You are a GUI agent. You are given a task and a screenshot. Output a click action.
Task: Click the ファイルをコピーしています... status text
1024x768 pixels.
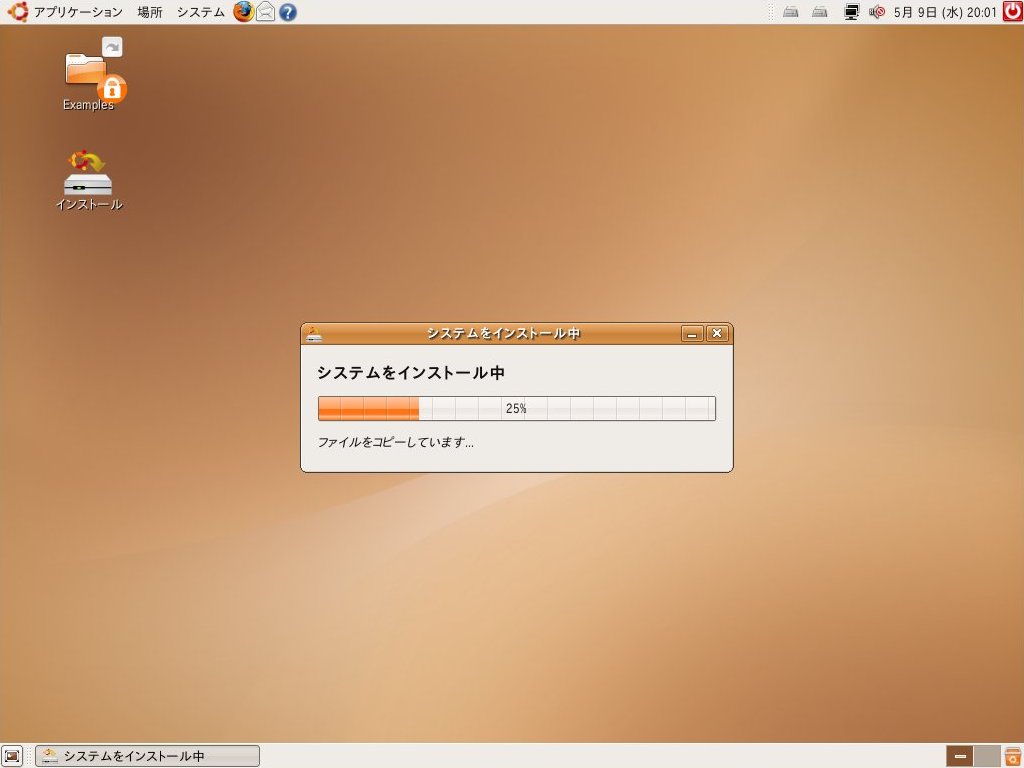[x=396, y=442]
